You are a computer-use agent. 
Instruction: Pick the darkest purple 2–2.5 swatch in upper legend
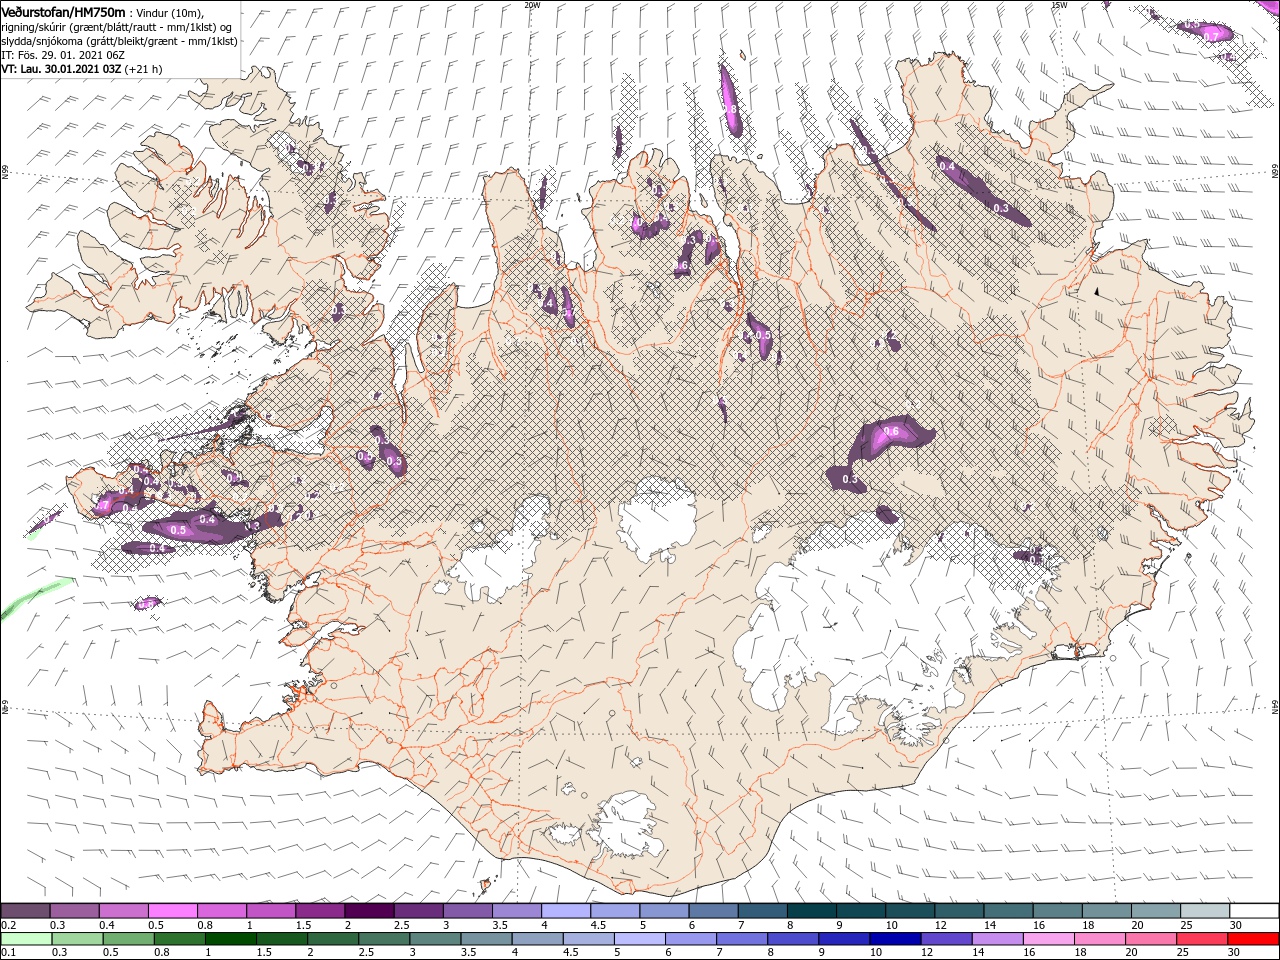pos(369,911)
